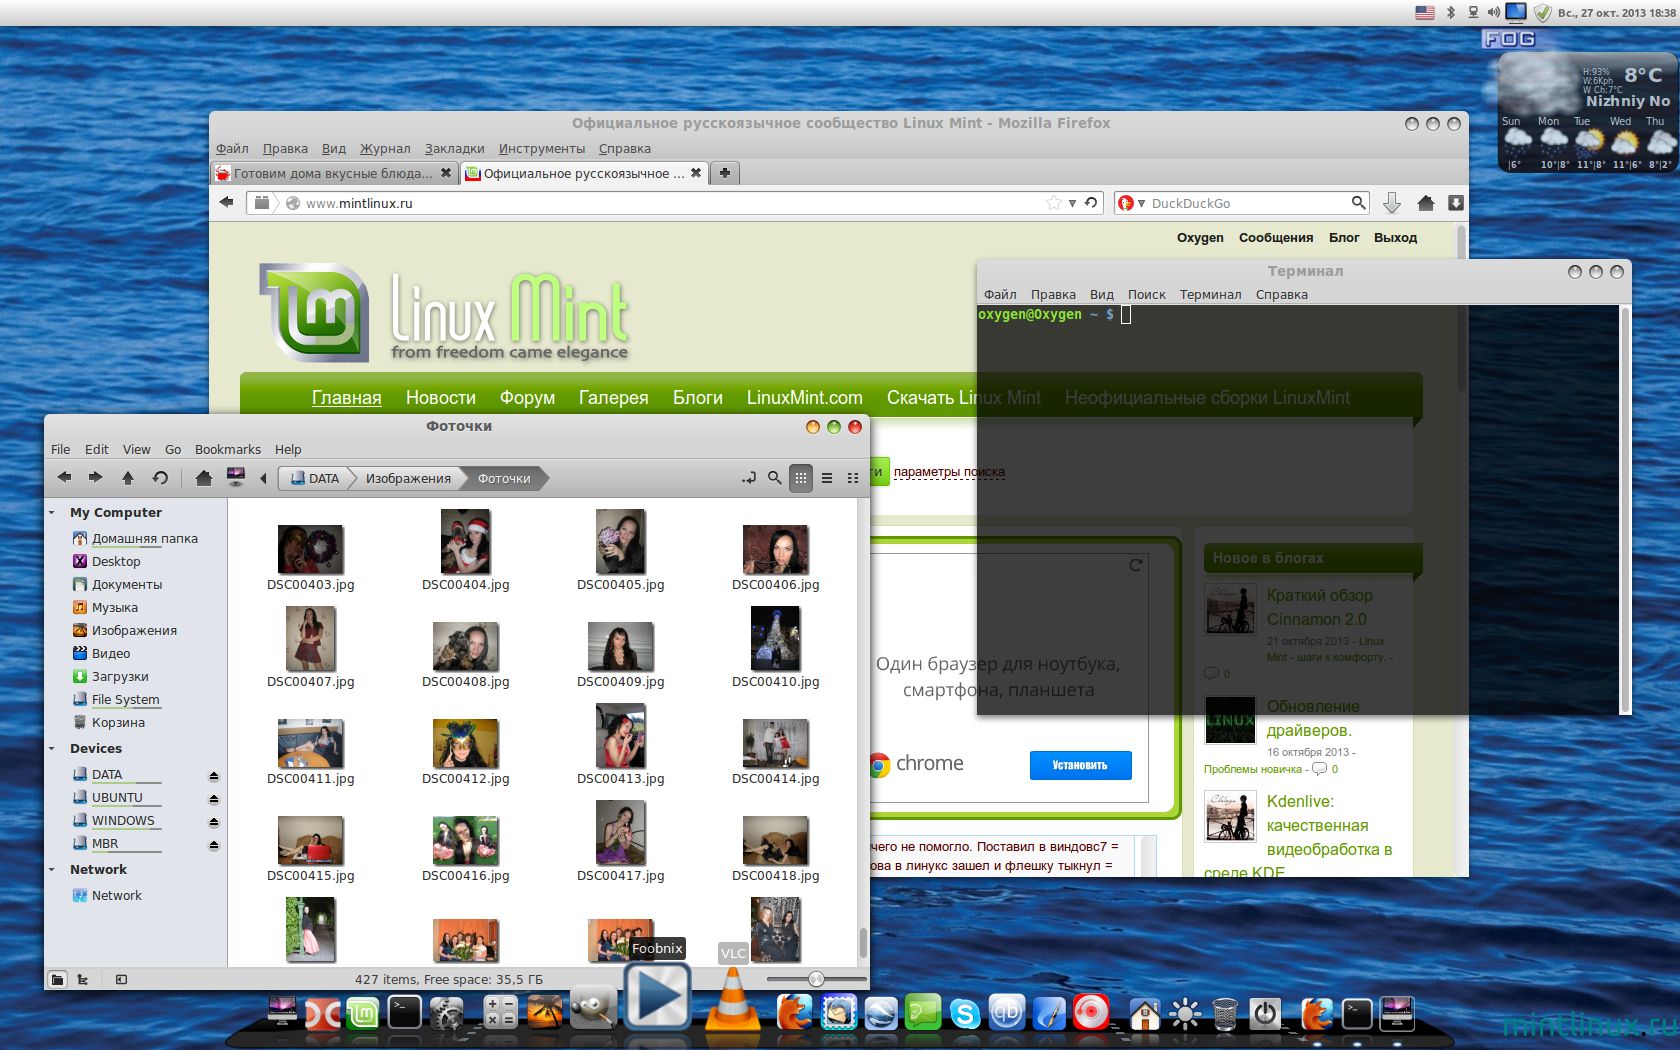Screen dimensions: 1680x1050
Task: Open DuckDuckGo search engine dropdown
Action: click(x=1131, y=203)
